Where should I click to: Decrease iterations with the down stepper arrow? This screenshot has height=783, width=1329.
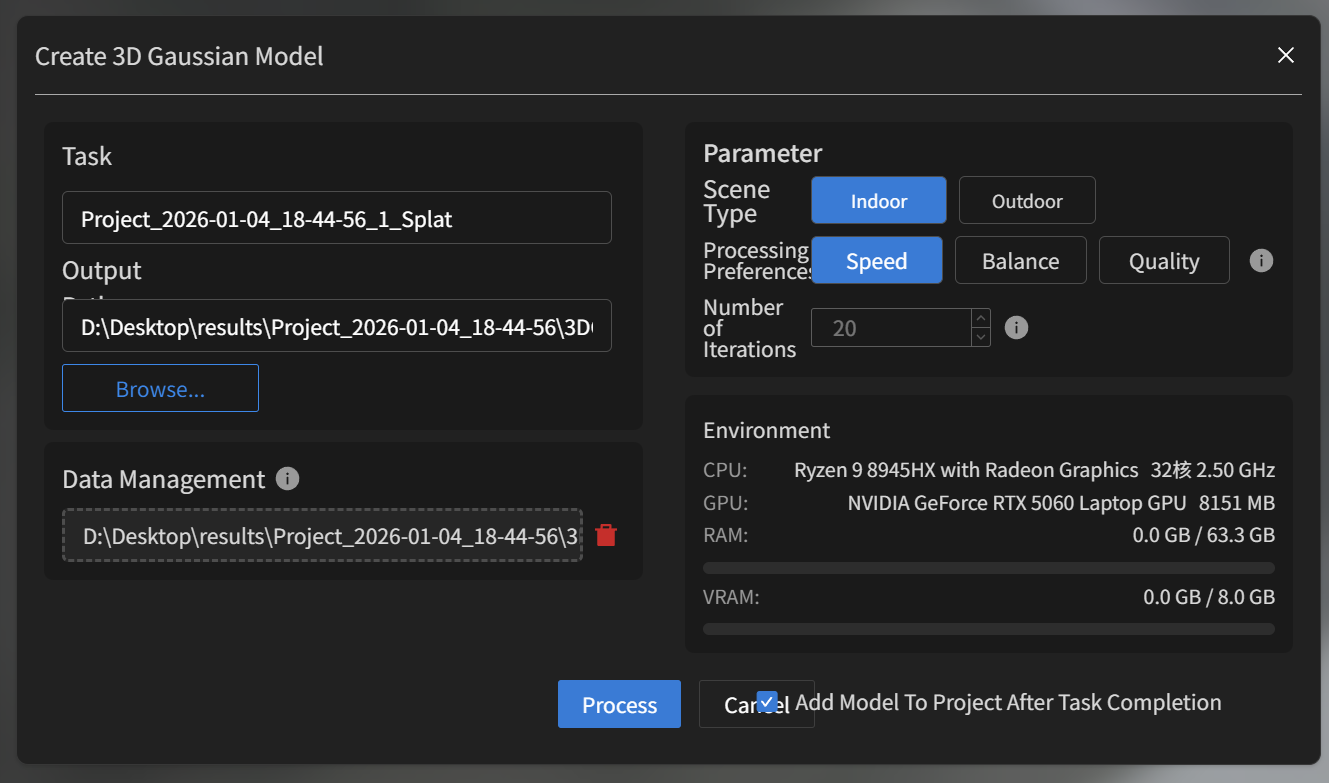(x=981, y=337)
